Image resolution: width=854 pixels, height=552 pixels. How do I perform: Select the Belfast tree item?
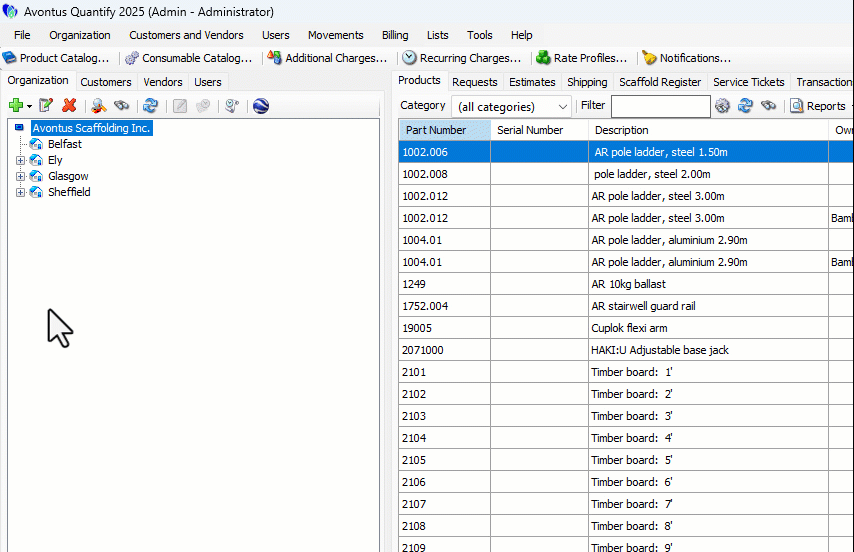64,144
